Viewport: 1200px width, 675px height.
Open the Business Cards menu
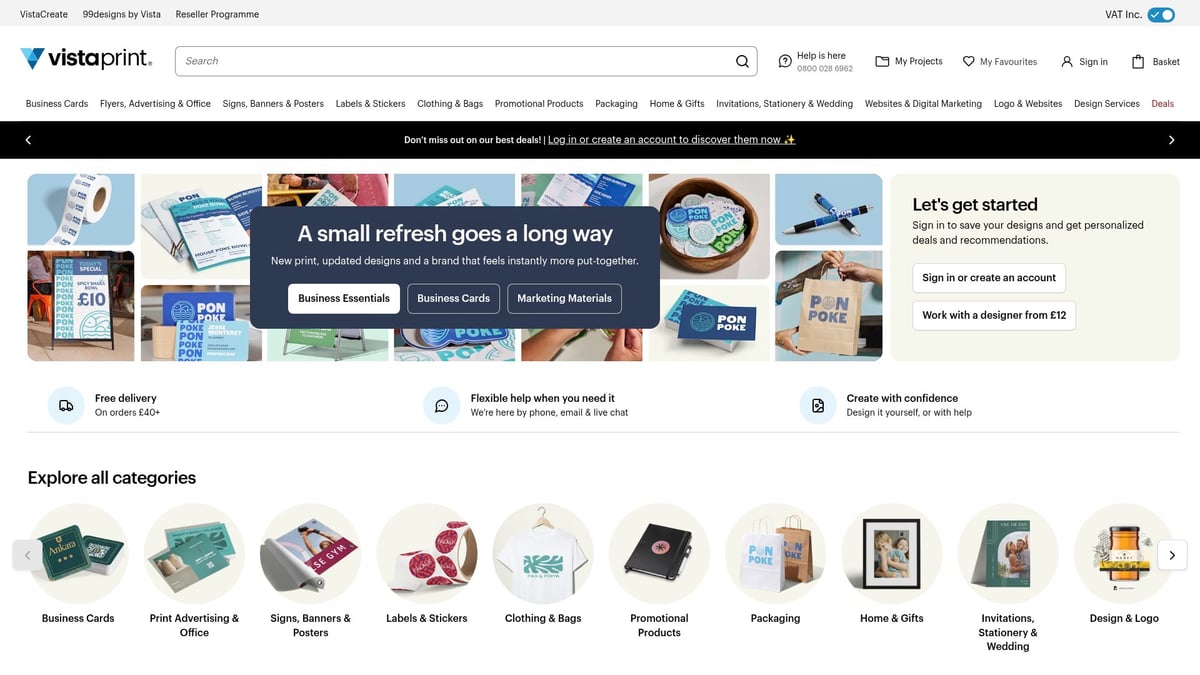coord(57,104)
